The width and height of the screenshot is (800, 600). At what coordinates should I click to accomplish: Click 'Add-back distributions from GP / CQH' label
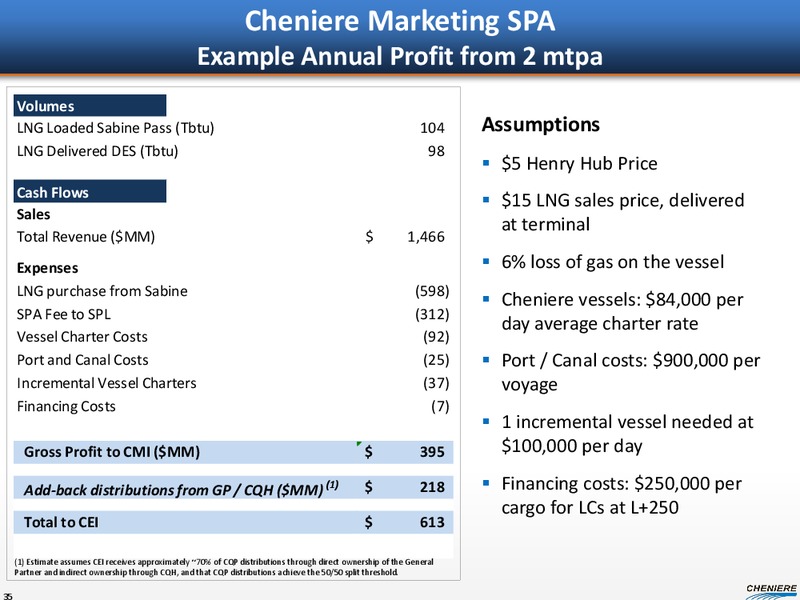click(181, 489)
